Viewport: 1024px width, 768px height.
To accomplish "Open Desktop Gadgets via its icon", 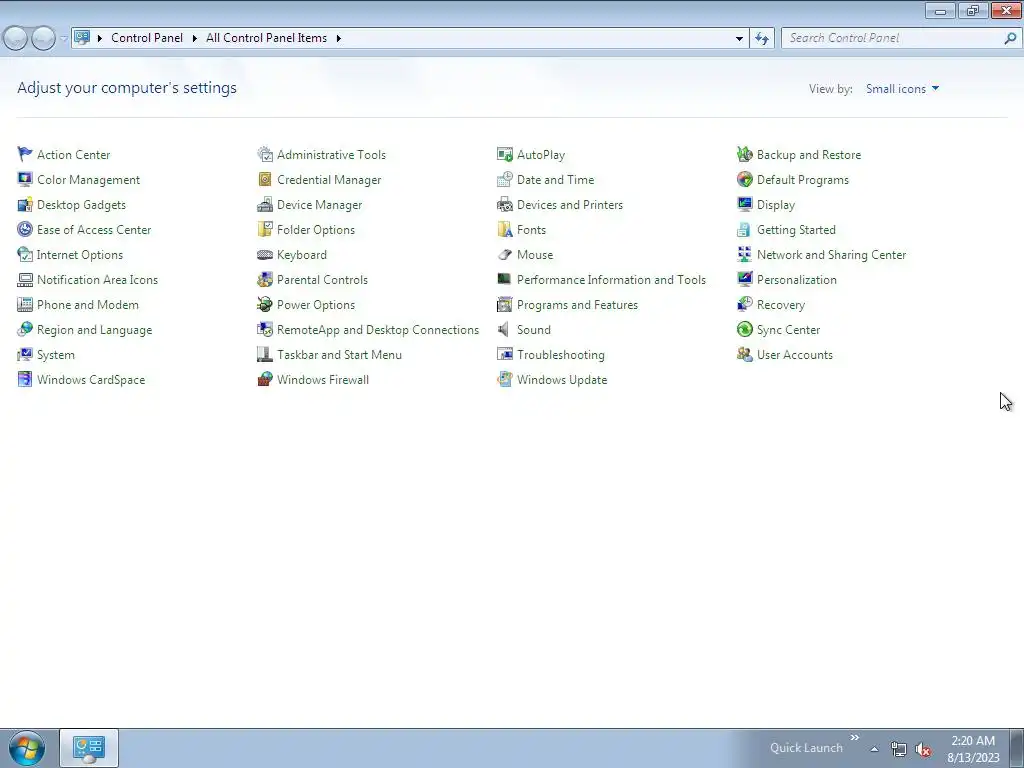I will click(x=25, y=204).
